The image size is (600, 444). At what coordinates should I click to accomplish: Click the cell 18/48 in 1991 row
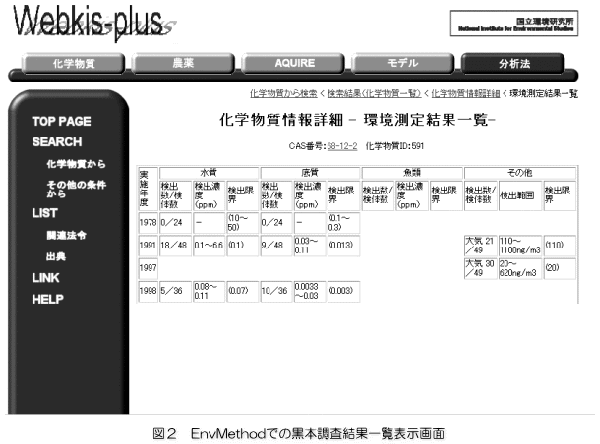[x=175, y=245]
